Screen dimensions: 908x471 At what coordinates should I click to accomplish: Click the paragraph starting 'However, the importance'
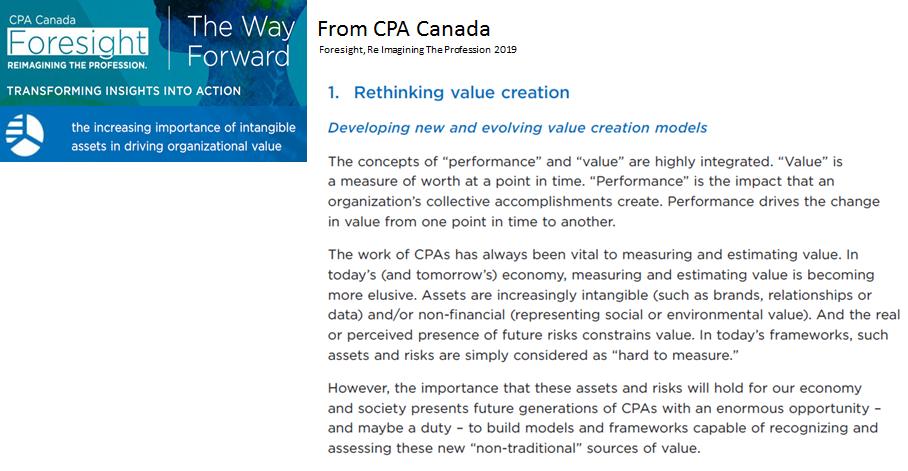(604, 418)
